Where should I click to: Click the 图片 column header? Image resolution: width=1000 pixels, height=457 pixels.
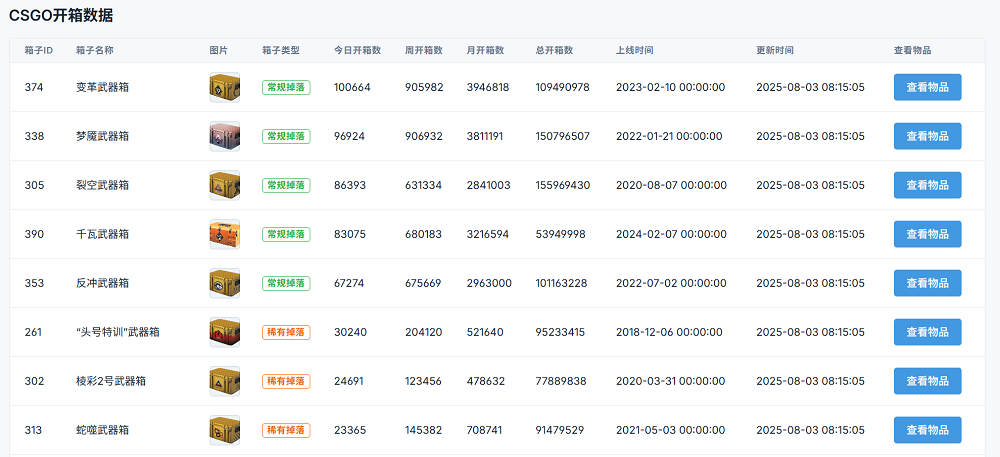218,50
